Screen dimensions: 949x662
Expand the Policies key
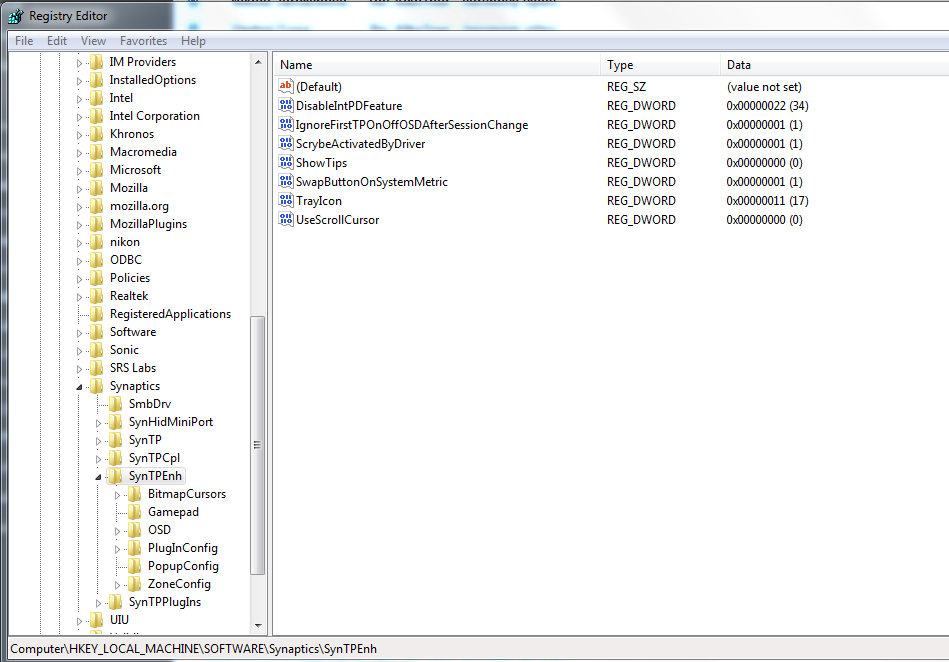(x=79, y=279)
